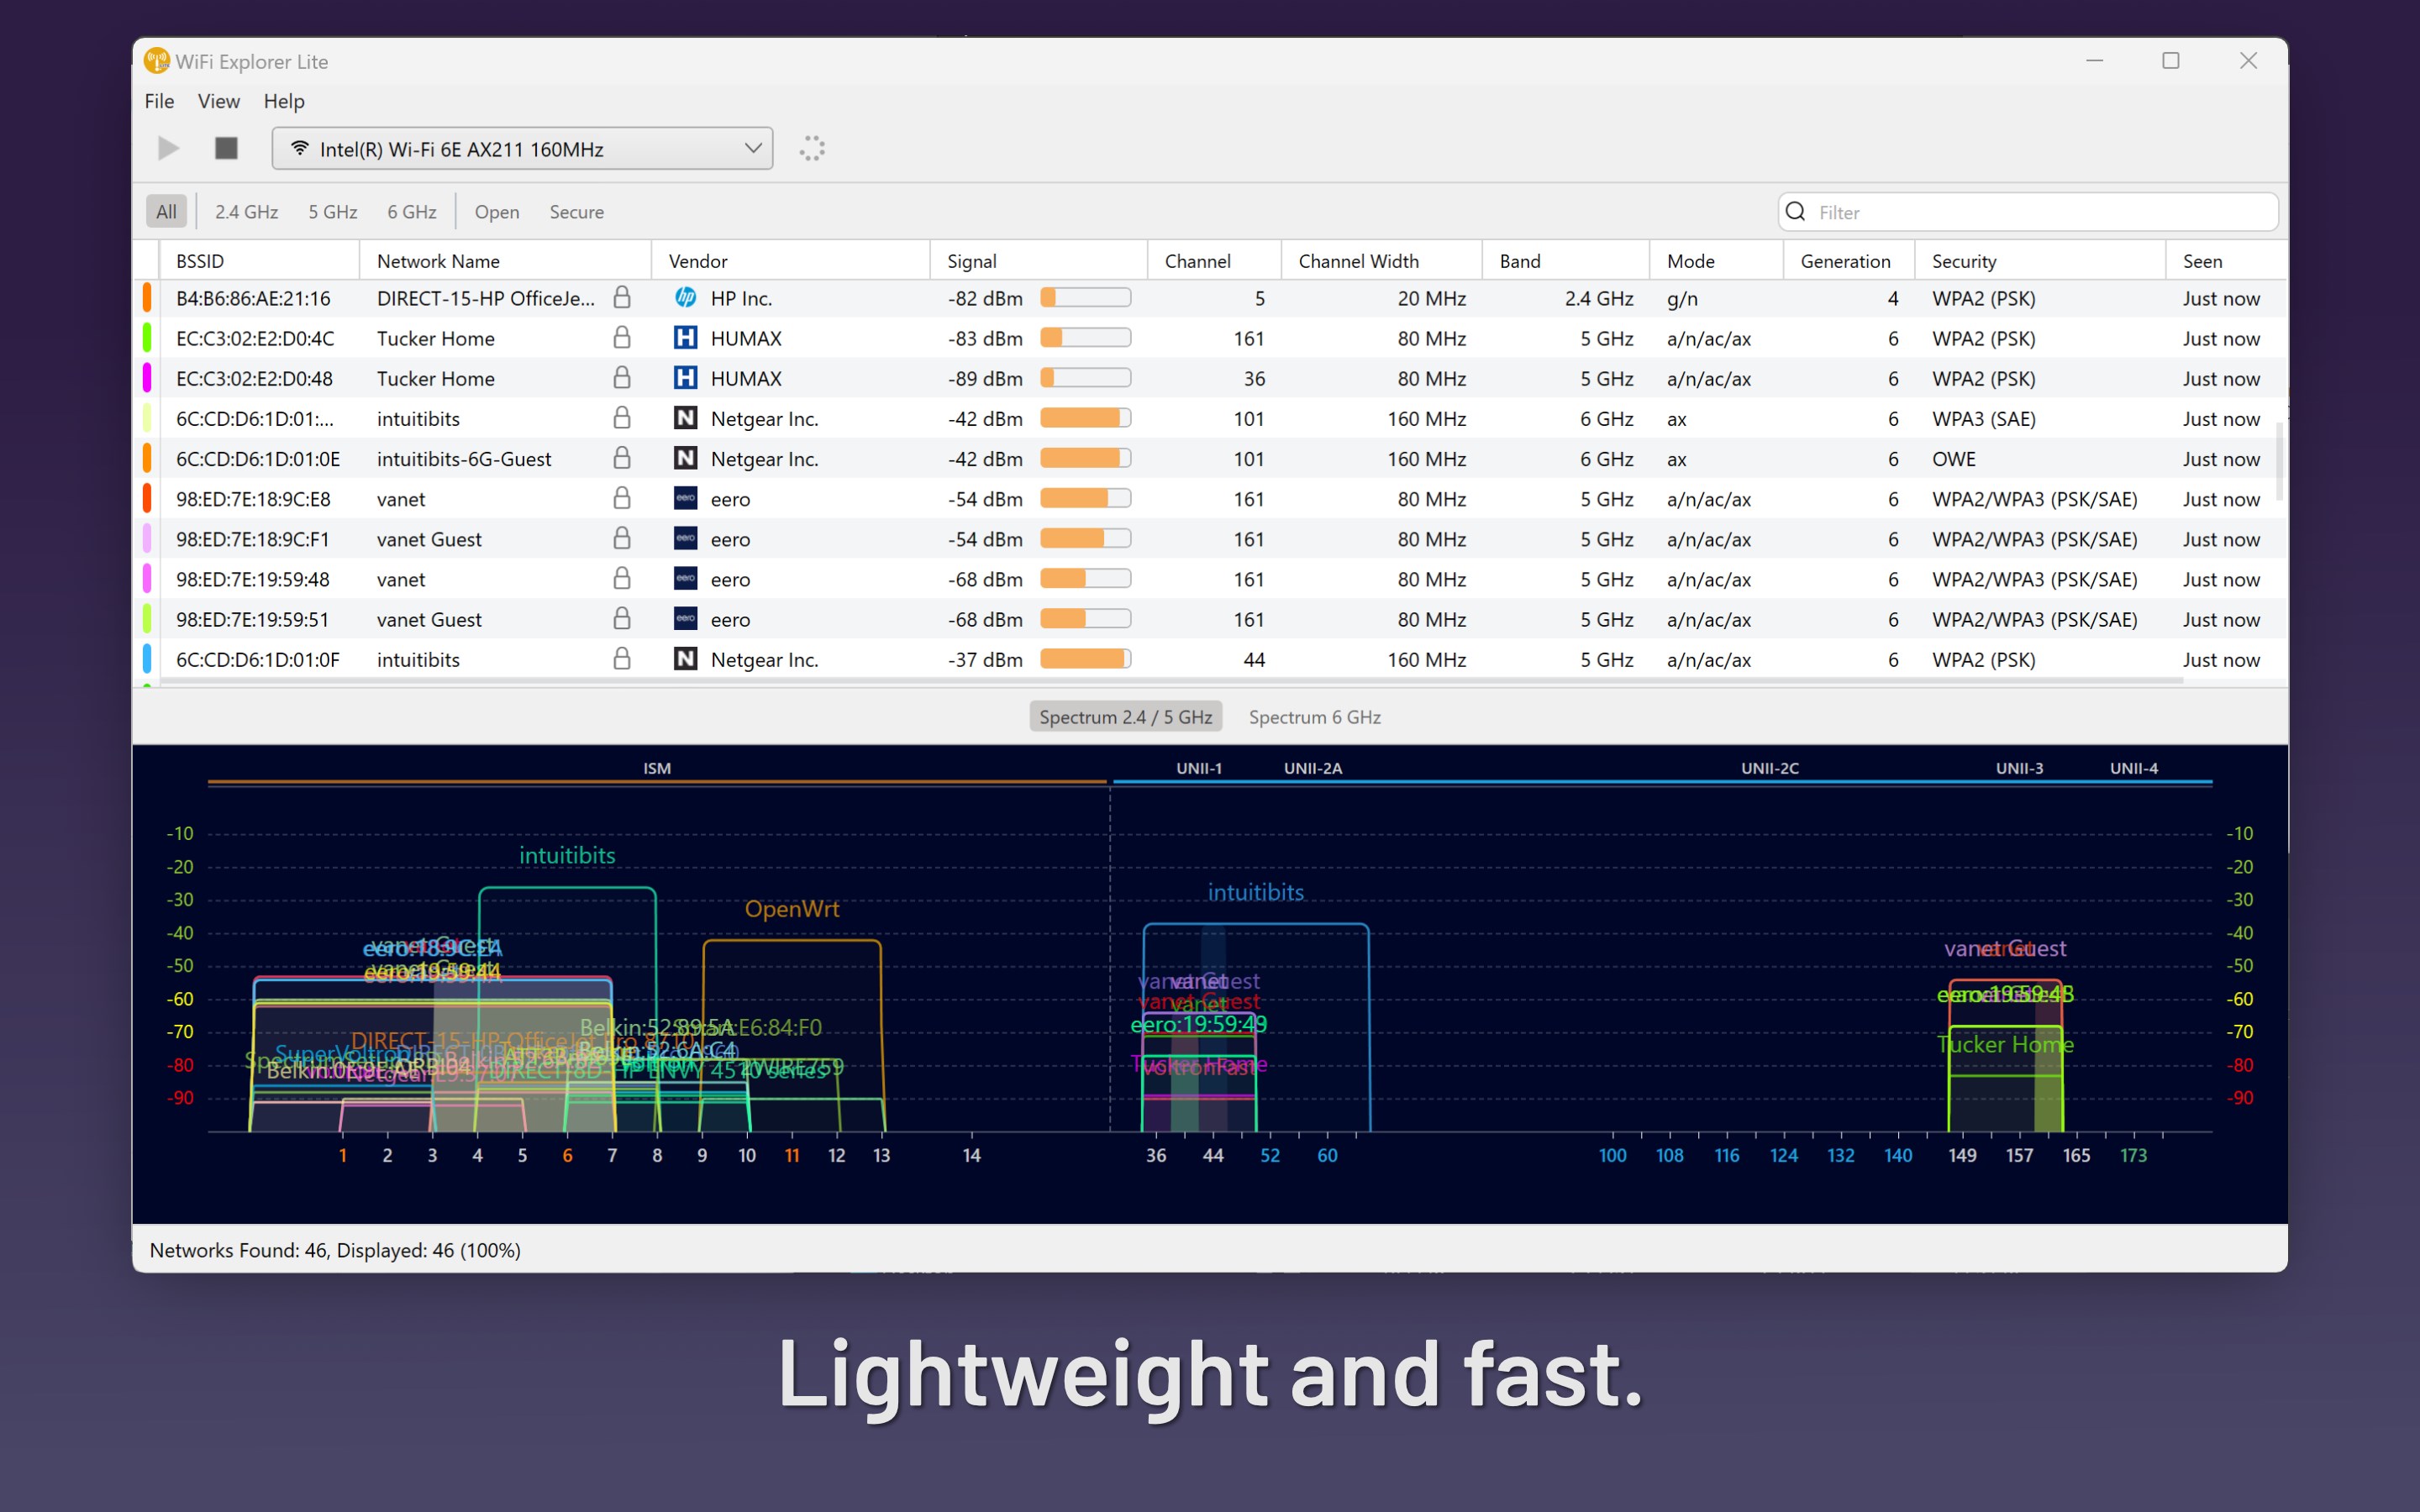The image size is (2420, 1512).
Task: Enable the Secure networks filter
Action: [576, 212]
